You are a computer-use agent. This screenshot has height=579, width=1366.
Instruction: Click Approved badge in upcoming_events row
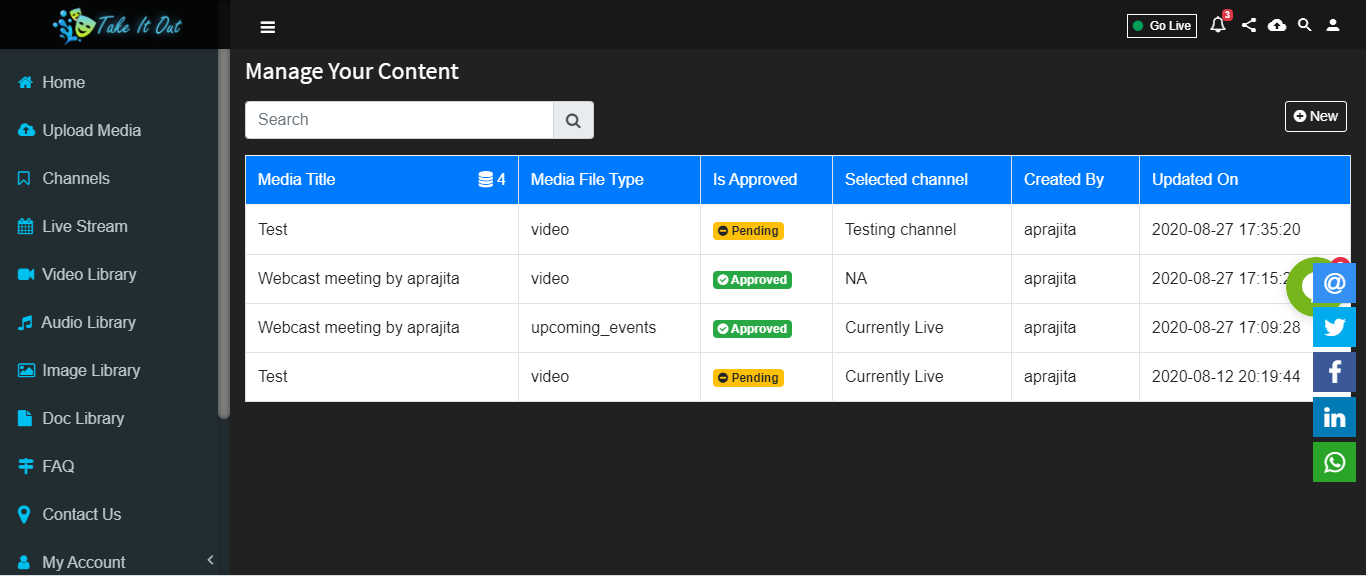(x=752, y=329)
